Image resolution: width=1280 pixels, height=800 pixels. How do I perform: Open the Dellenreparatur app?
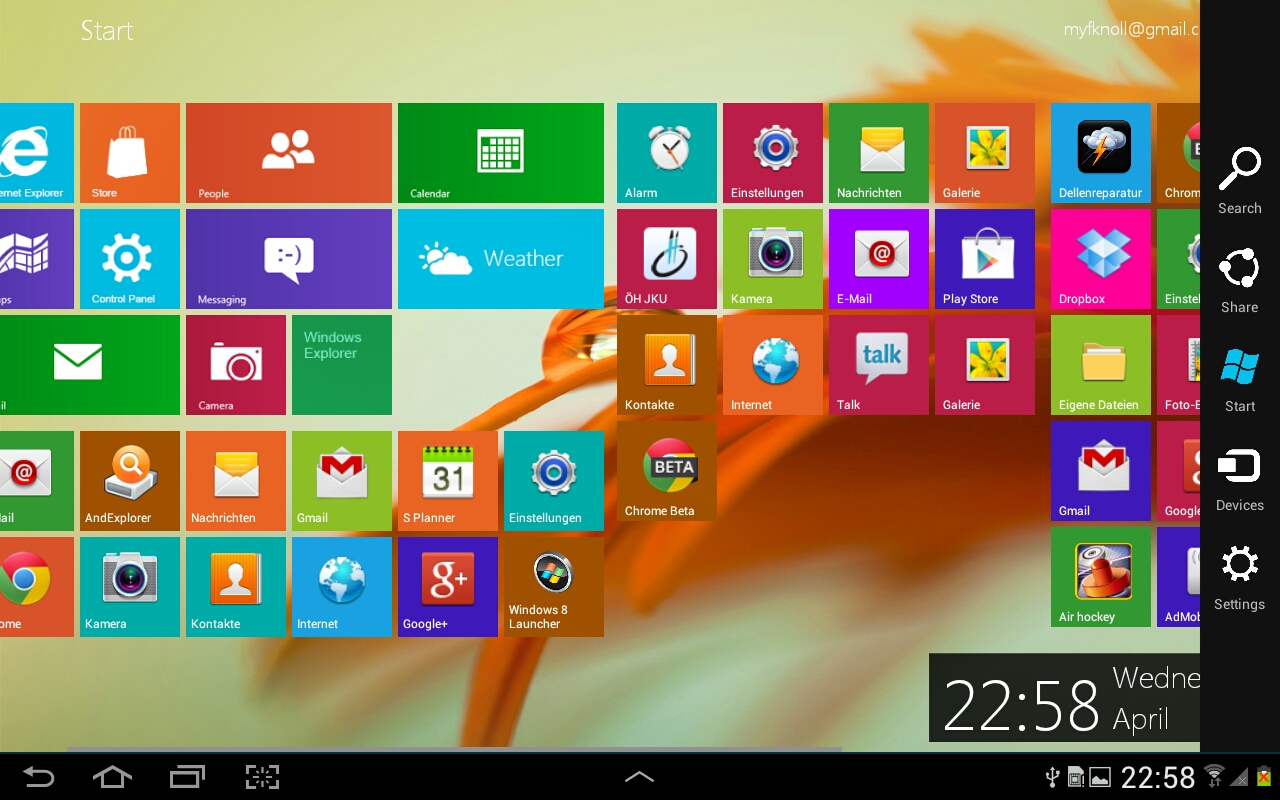pos(1100,152)
